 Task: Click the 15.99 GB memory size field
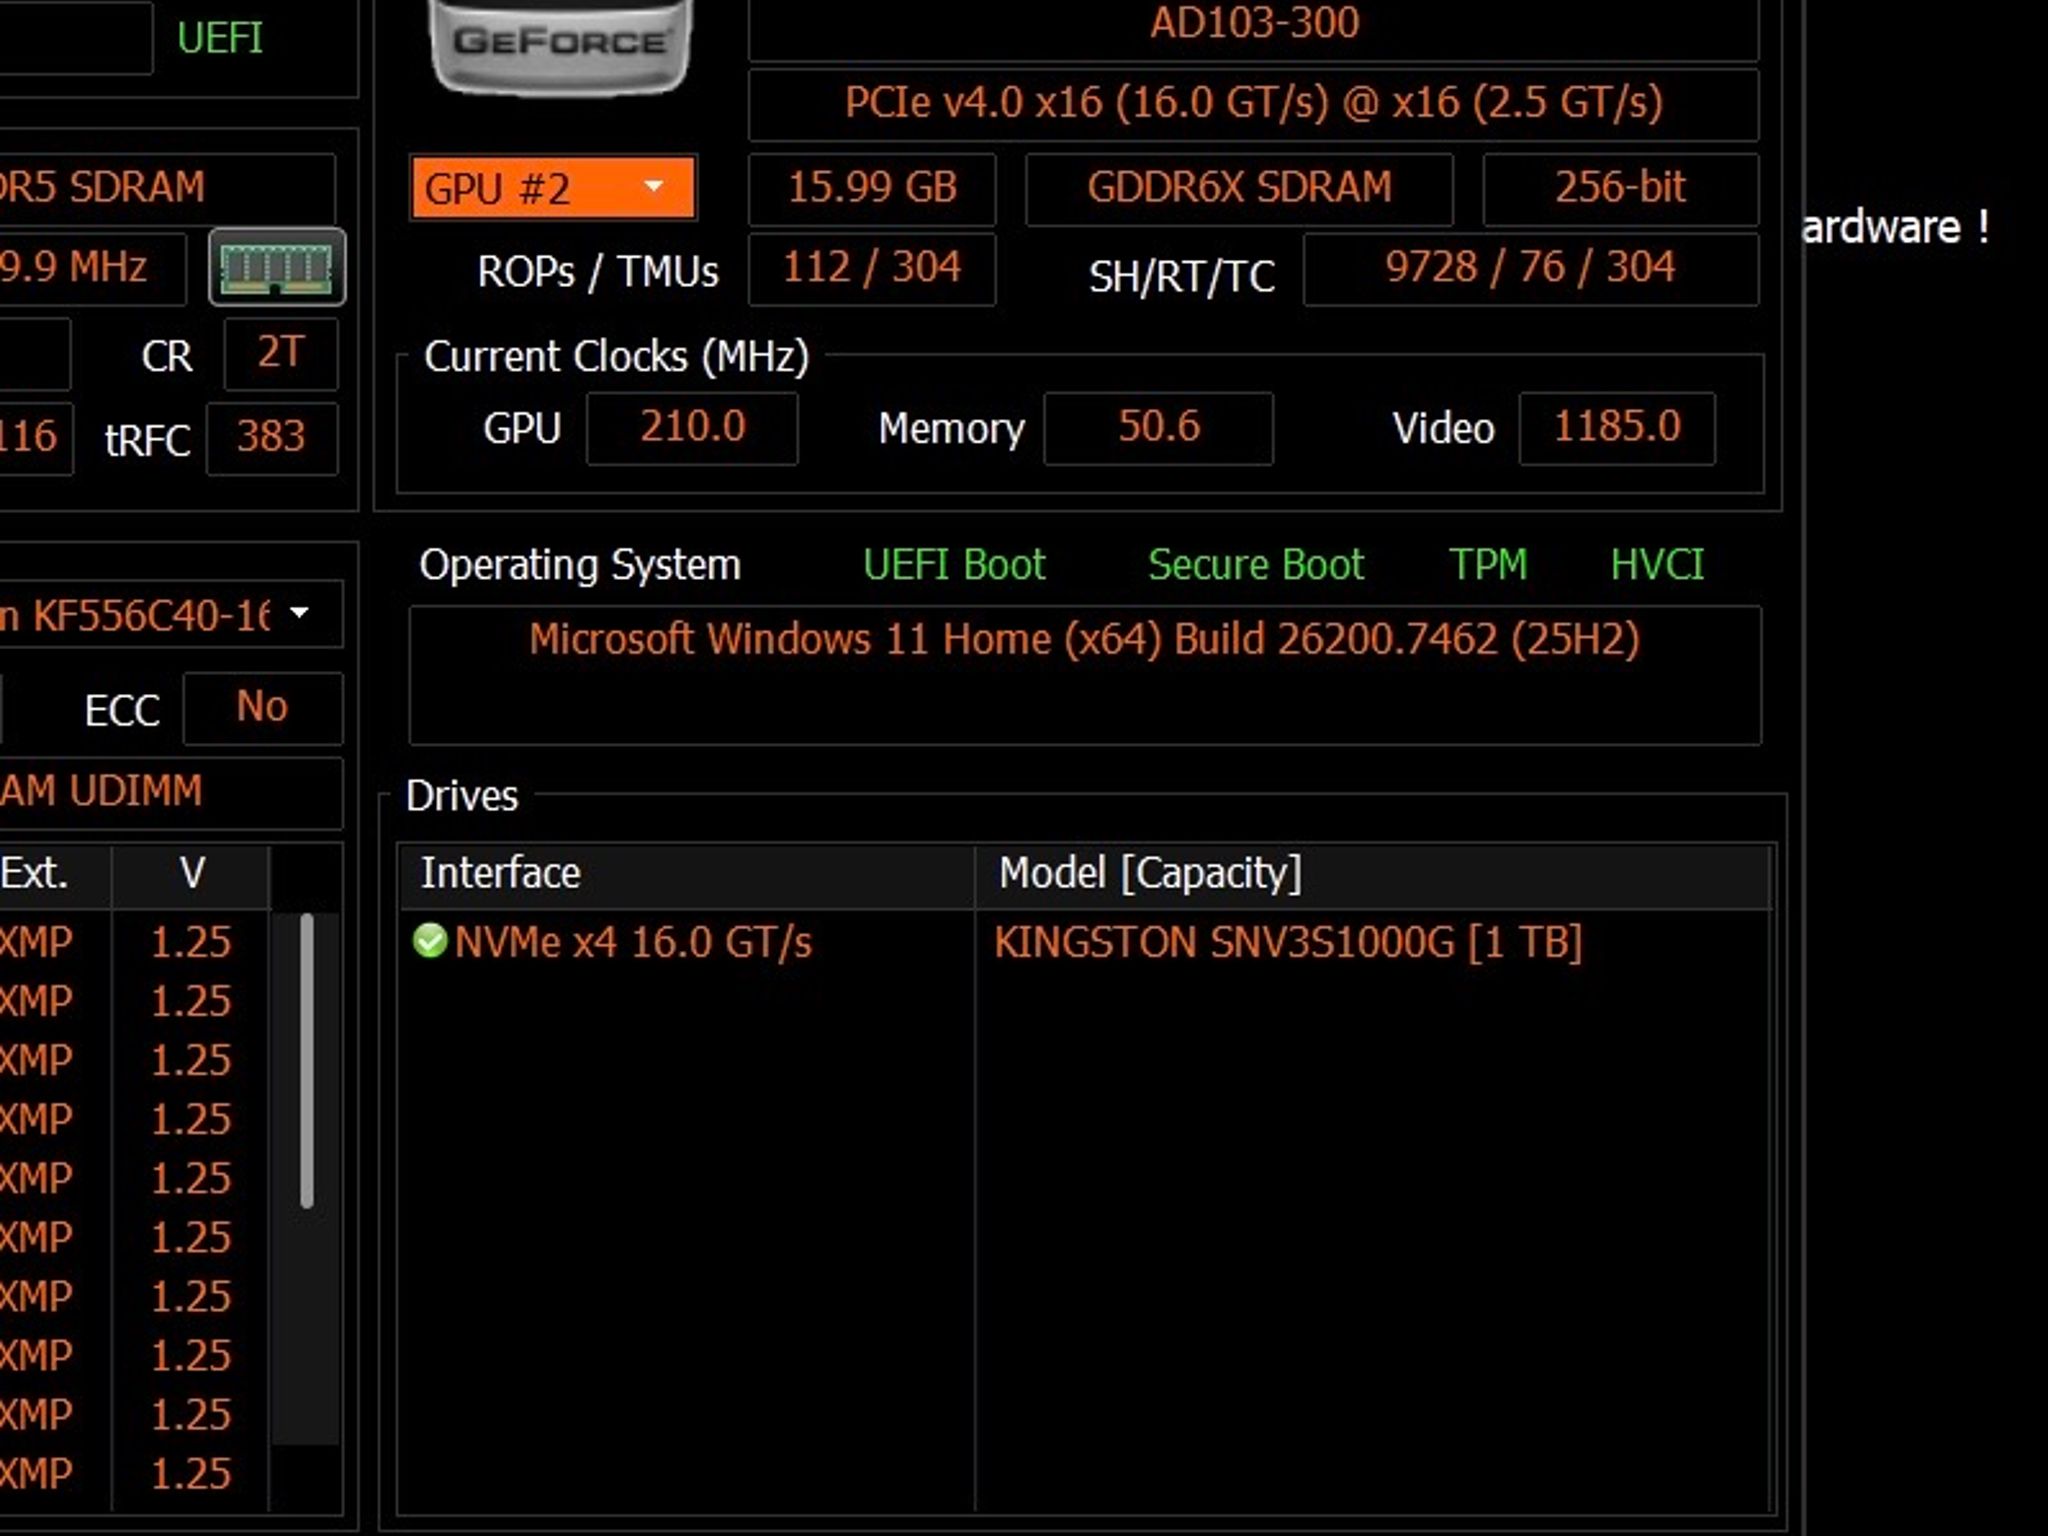pyautogui.click(x=872, y=188)
